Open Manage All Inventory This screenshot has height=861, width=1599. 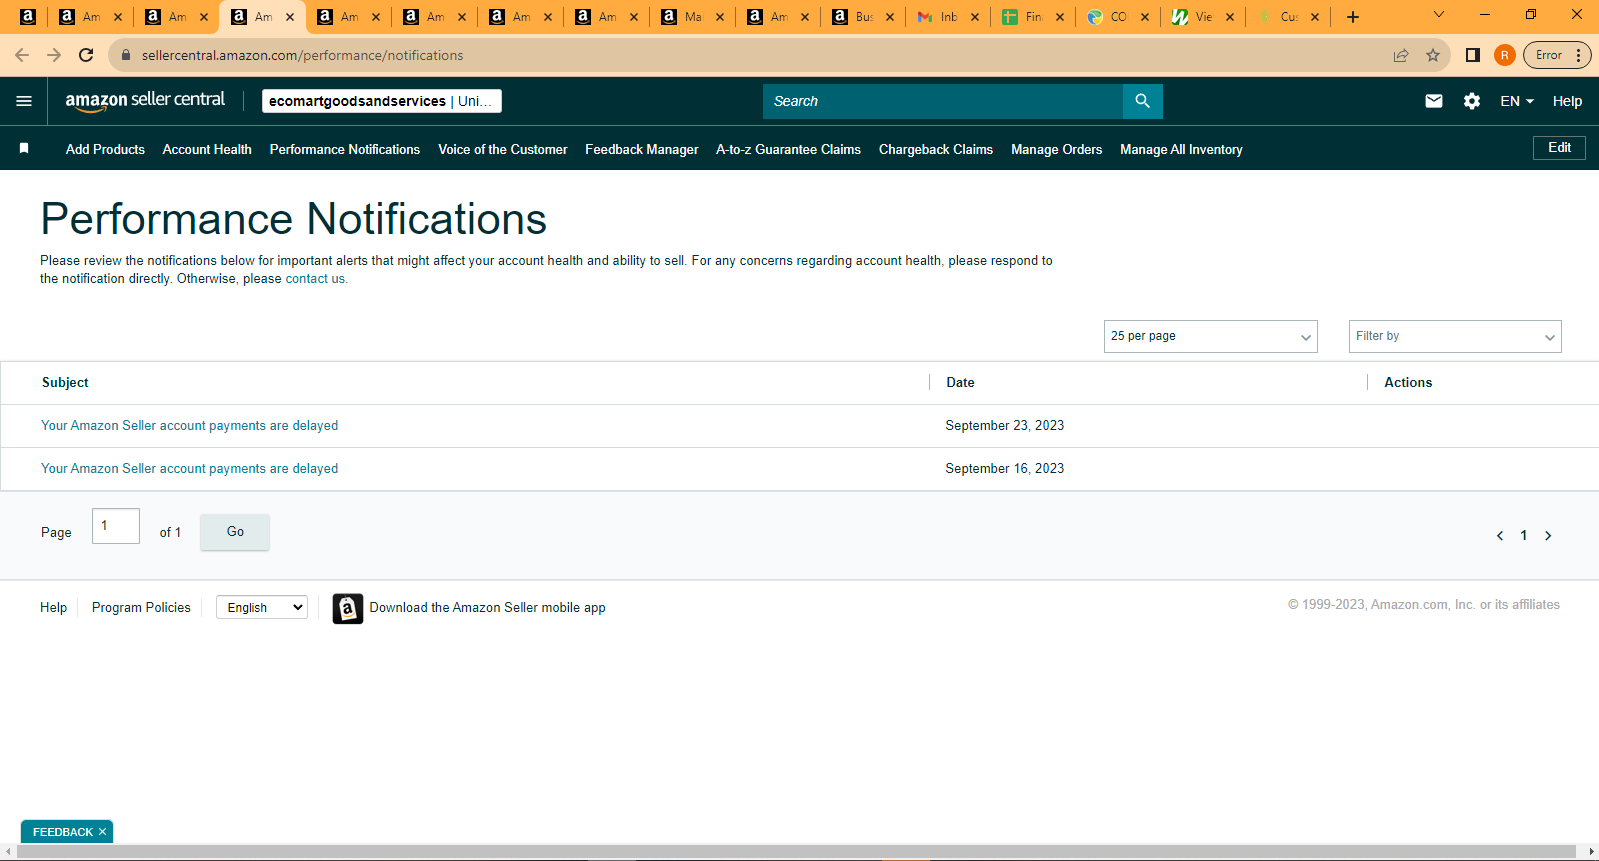coord(1181,149)
